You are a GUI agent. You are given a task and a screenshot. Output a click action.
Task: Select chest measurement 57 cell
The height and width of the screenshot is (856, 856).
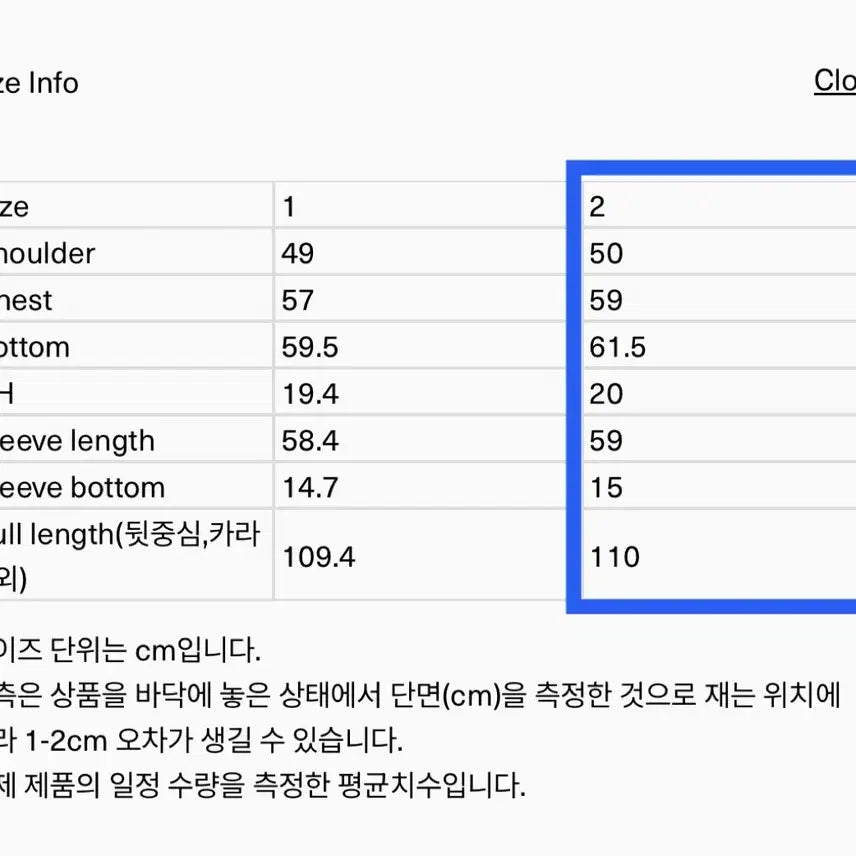(x=297, y=301)
